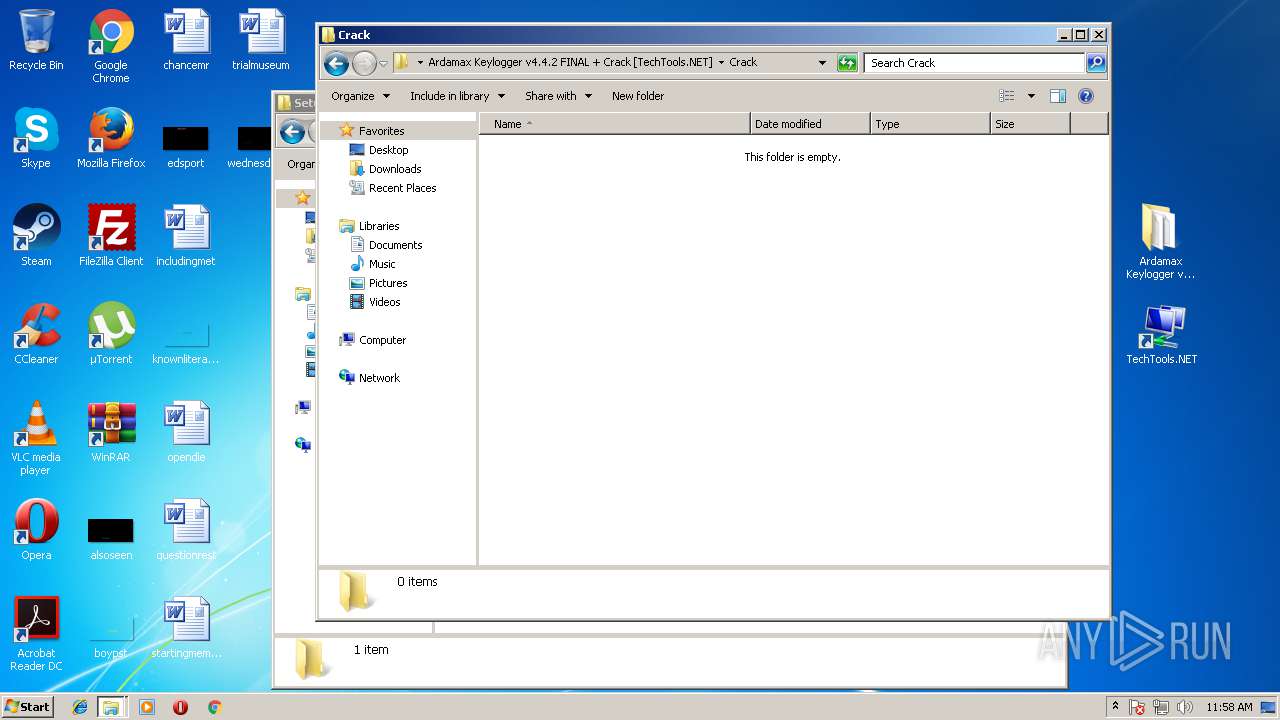Open Downloads in the navigation pane
1280x720 pixels.
pos(394,169)
